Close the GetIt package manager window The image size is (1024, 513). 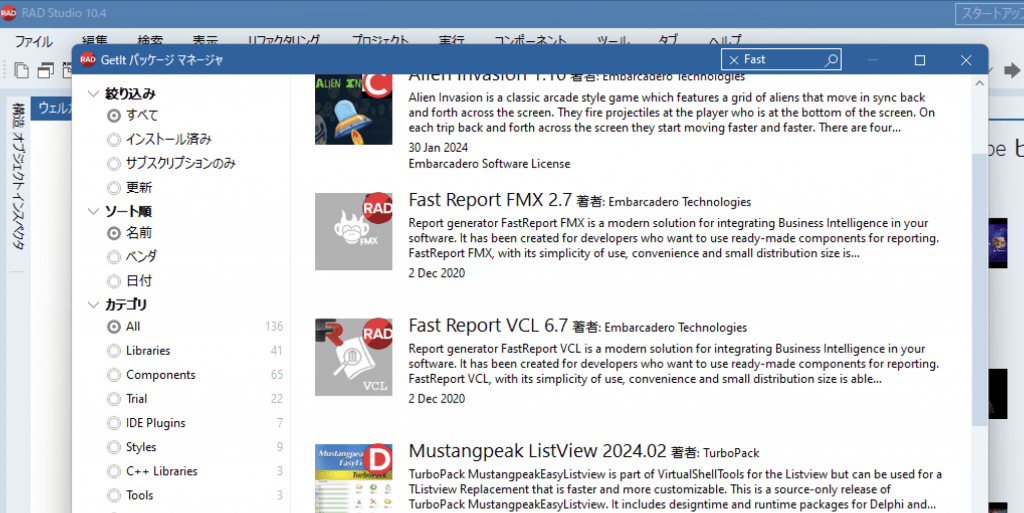pyautogui.click(x=966, y=60)
